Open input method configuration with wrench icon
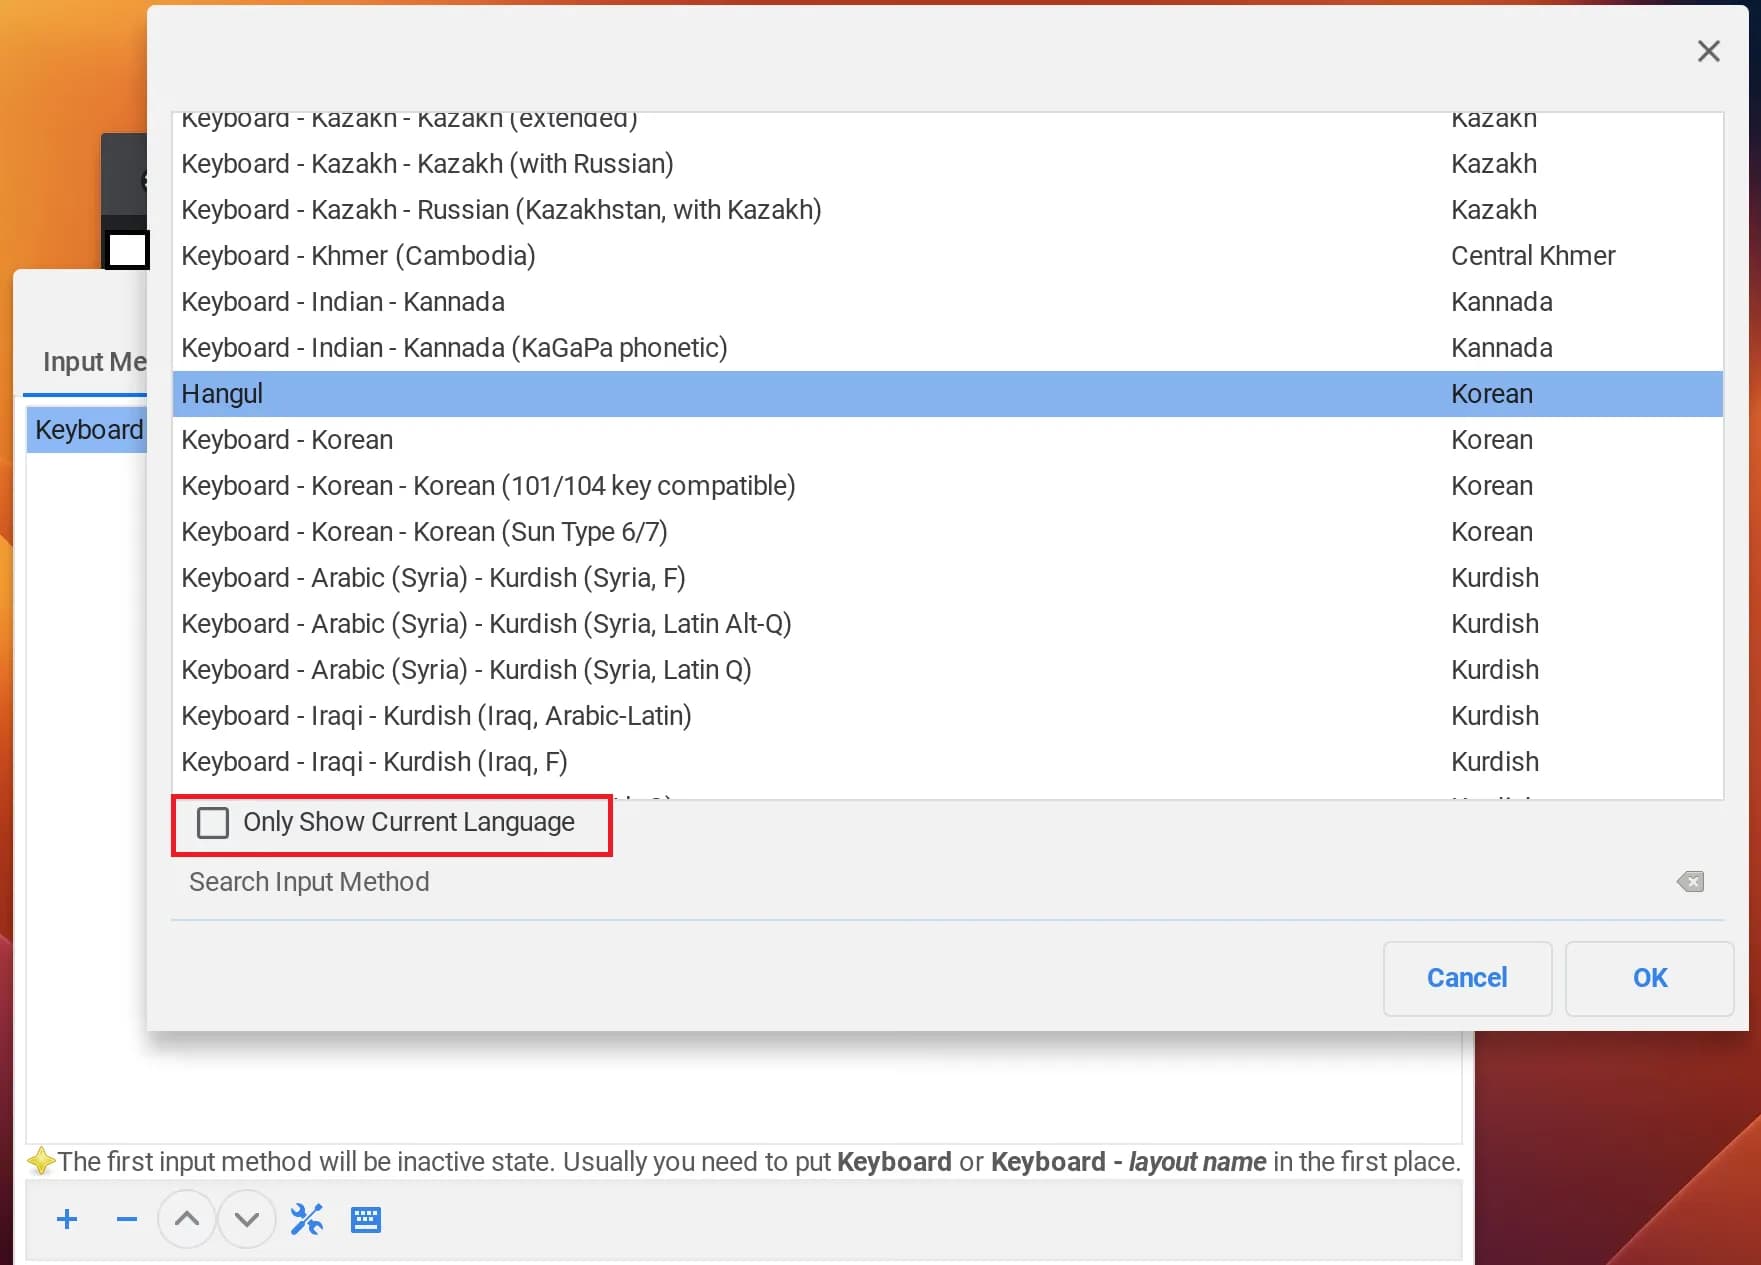The width and height of the screenshot is (1761, 1265). tap(306, 1219)
